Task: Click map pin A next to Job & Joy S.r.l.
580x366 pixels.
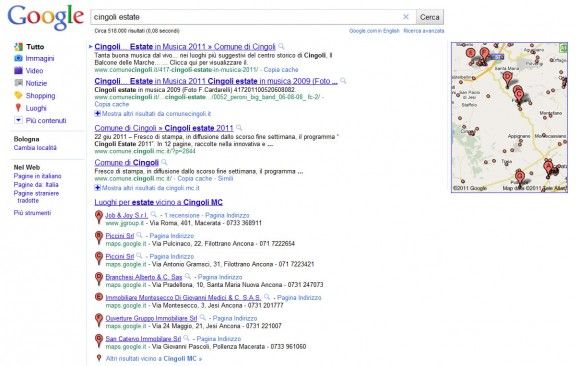Action: (98, 217)
